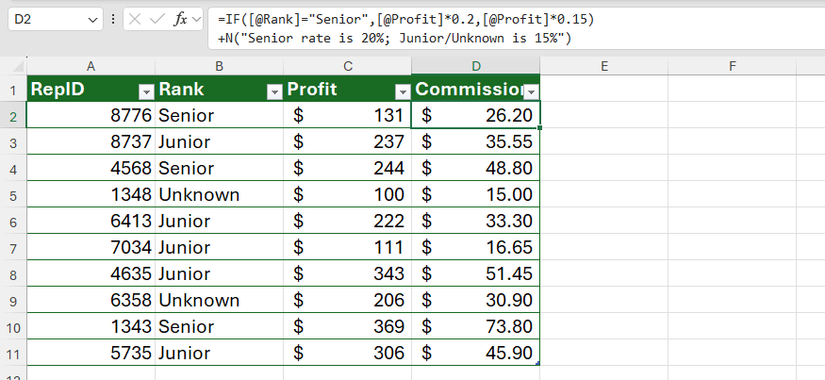Click the Commission cell showing 35.55
This screenshot has height=380, width=825.
[476, 142]
